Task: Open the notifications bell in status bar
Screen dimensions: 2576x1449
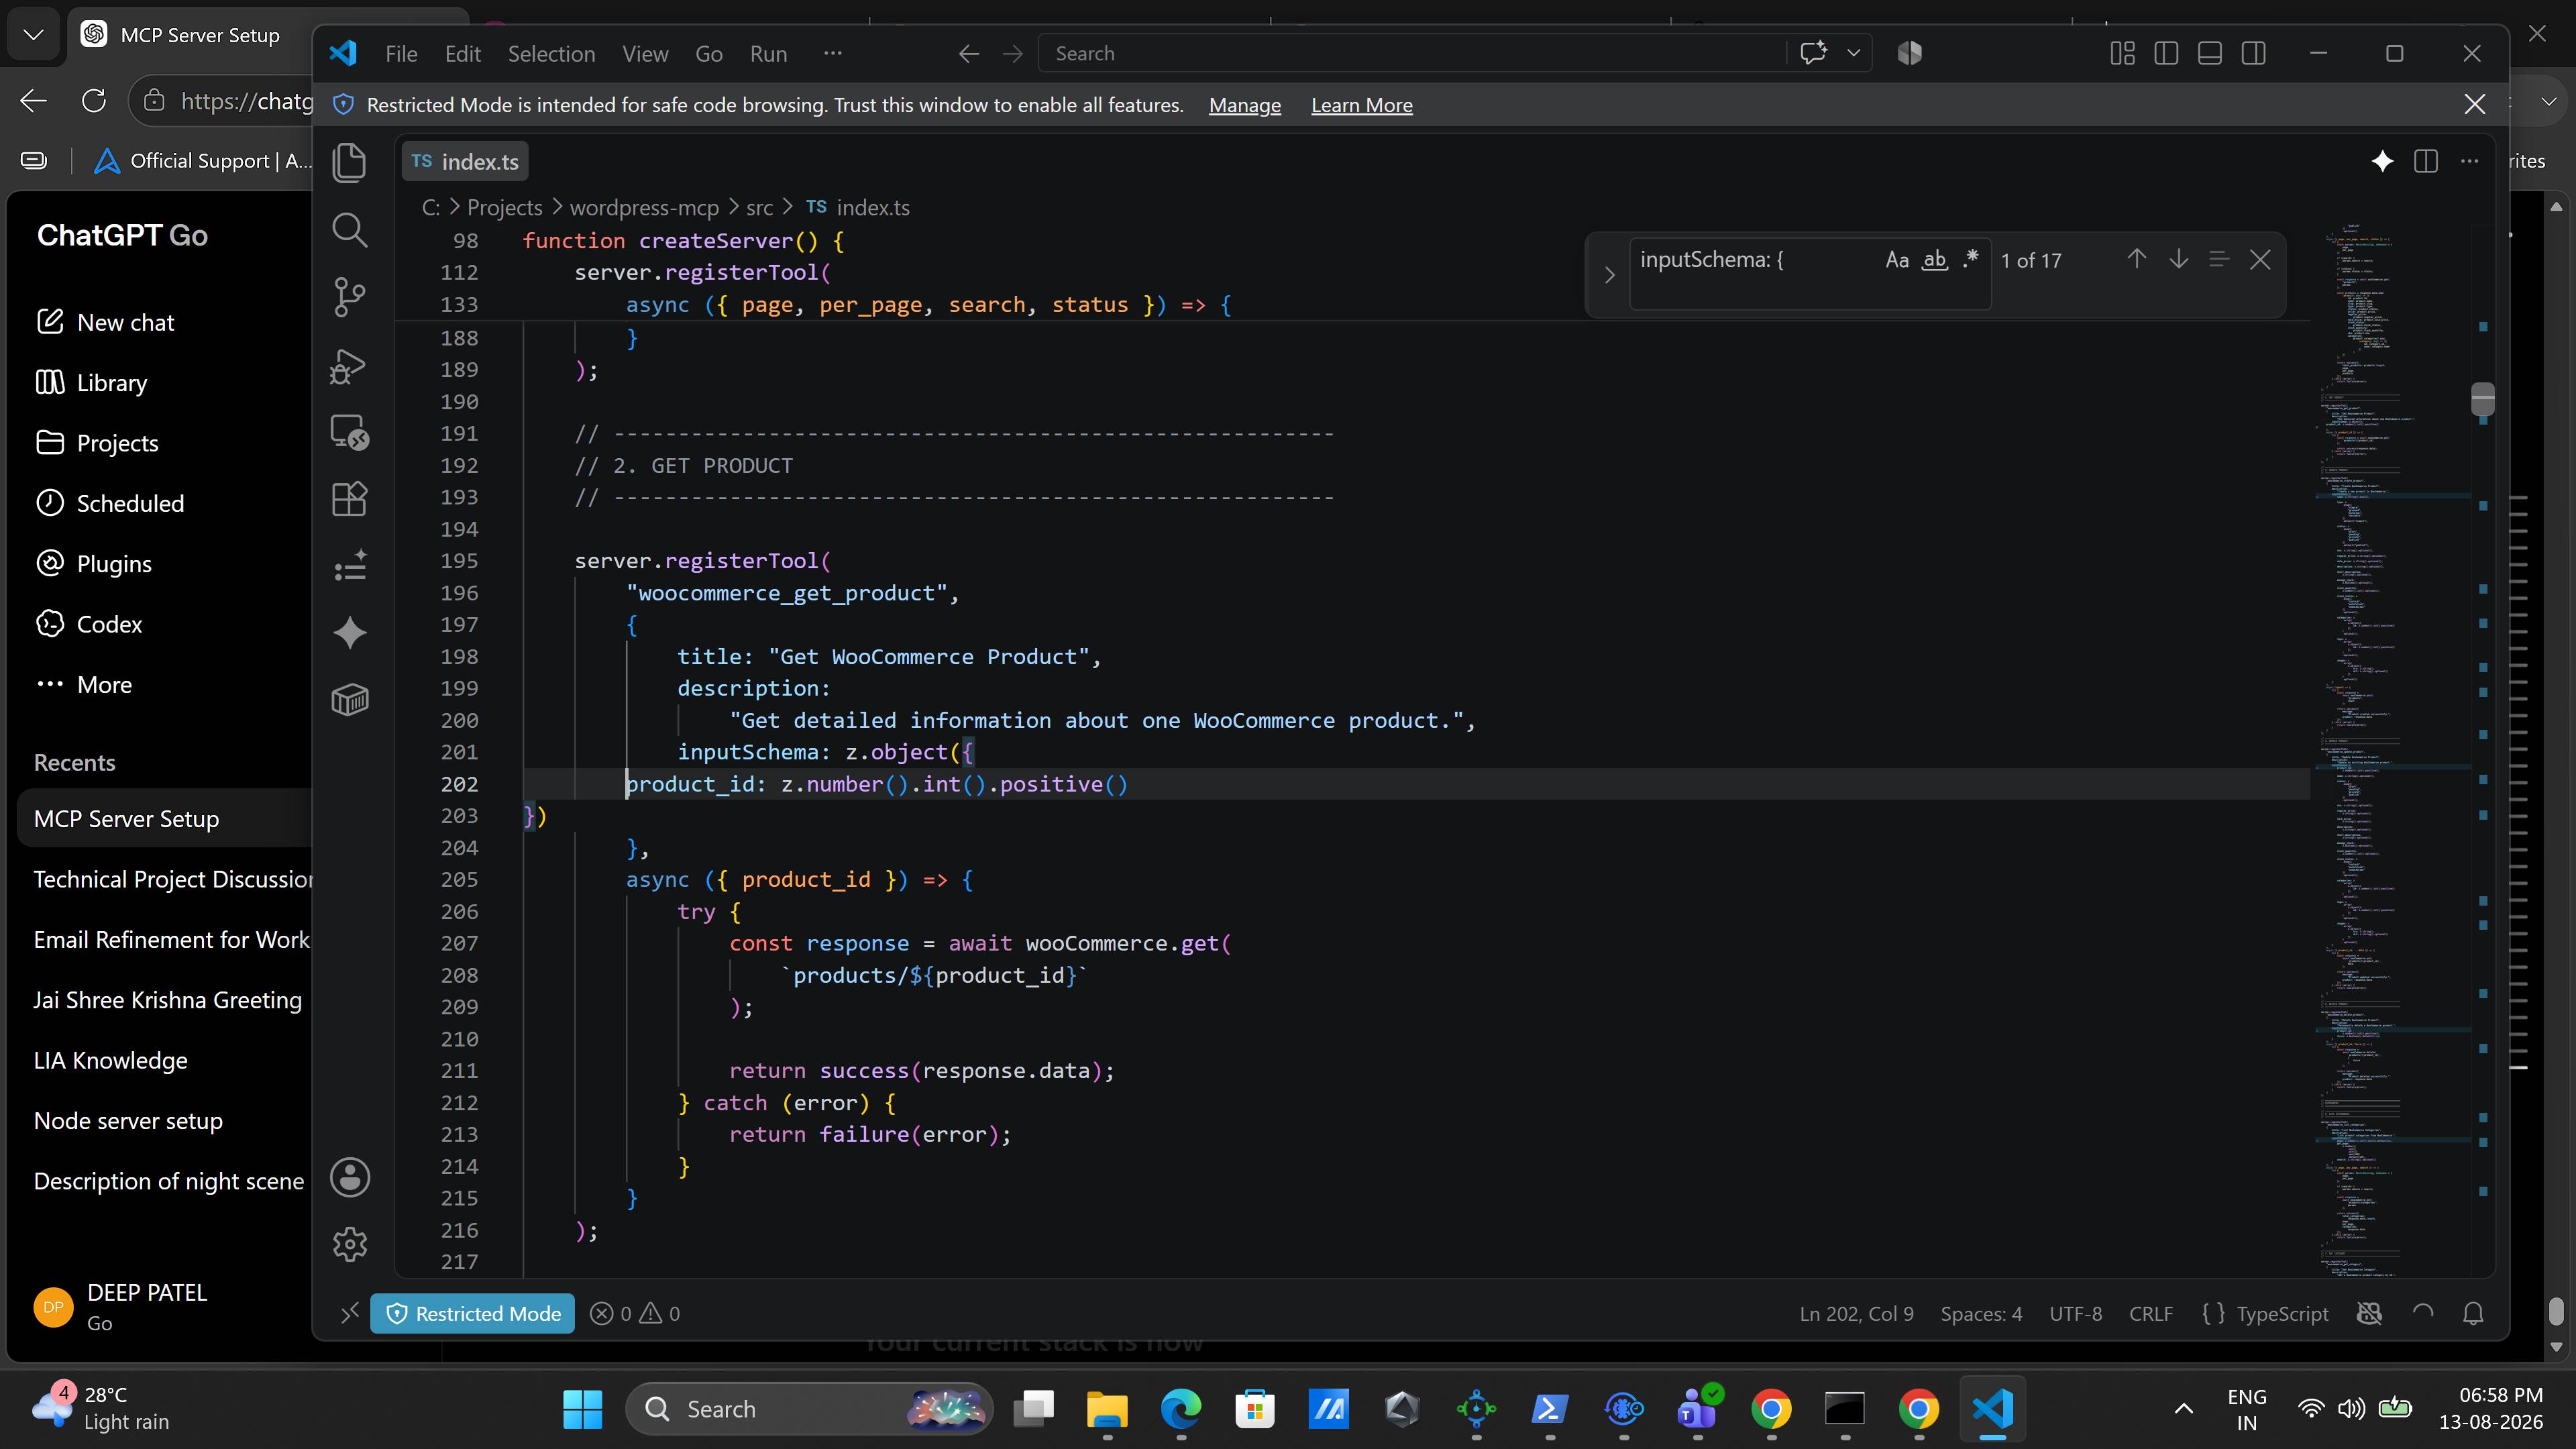Action: click(2473, 1313)
